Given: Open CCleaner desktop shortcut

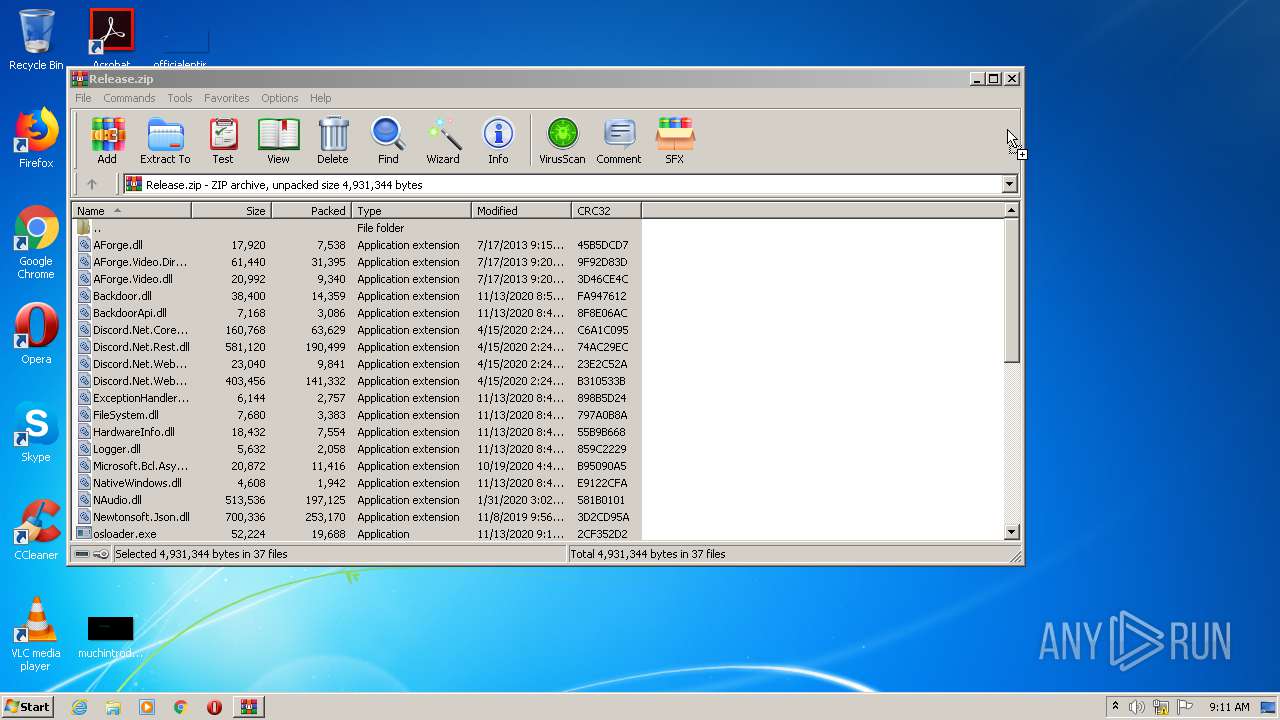Looking at the screenshot, I should coord(36,530).
